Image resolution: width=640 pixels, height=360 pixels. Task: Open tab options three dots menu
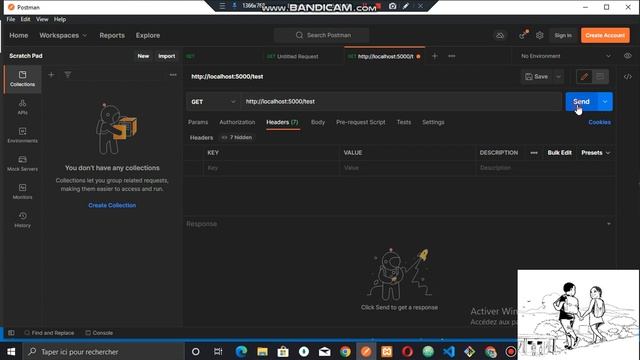tap(452, 56)
